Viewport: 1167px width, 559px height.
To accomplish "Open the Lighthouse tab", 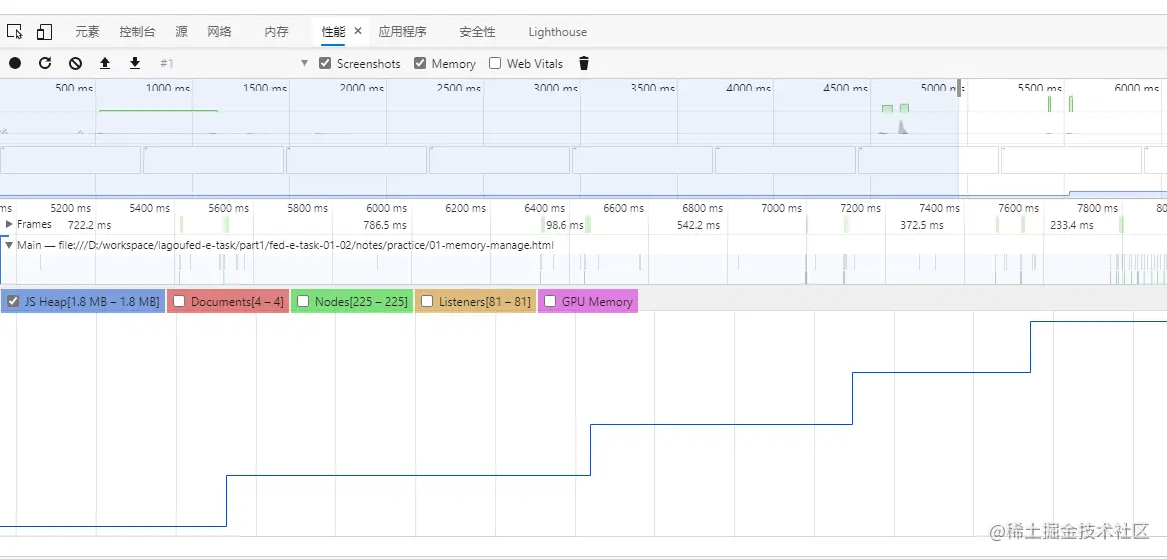I will [x=557, y=32].
